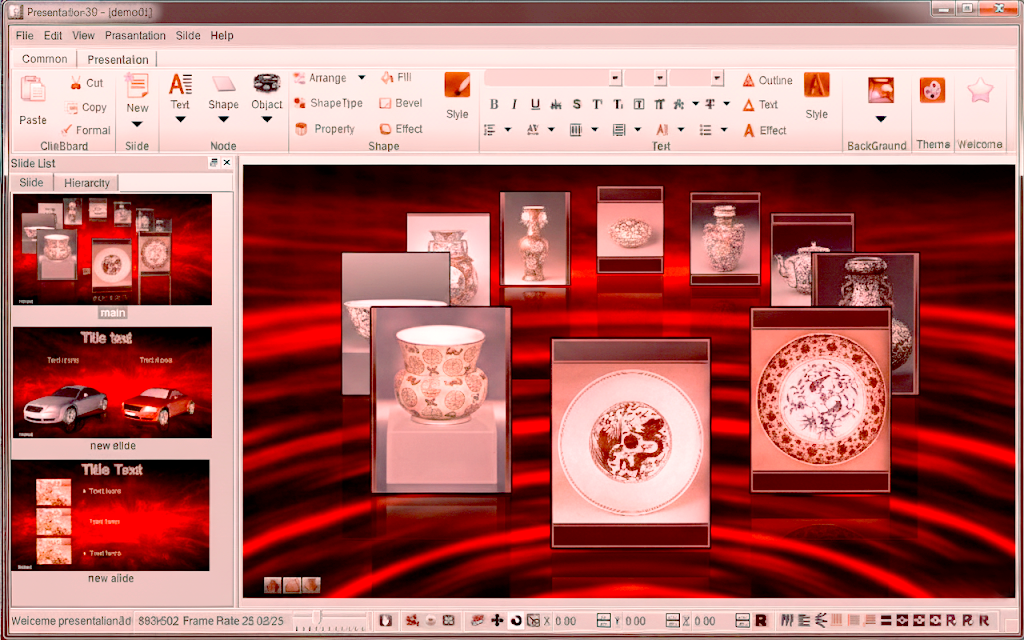Toggle italic text formatting
The height and width of the screenshot is (640, 1024).
pyautogui.click(x=513, y=103)
